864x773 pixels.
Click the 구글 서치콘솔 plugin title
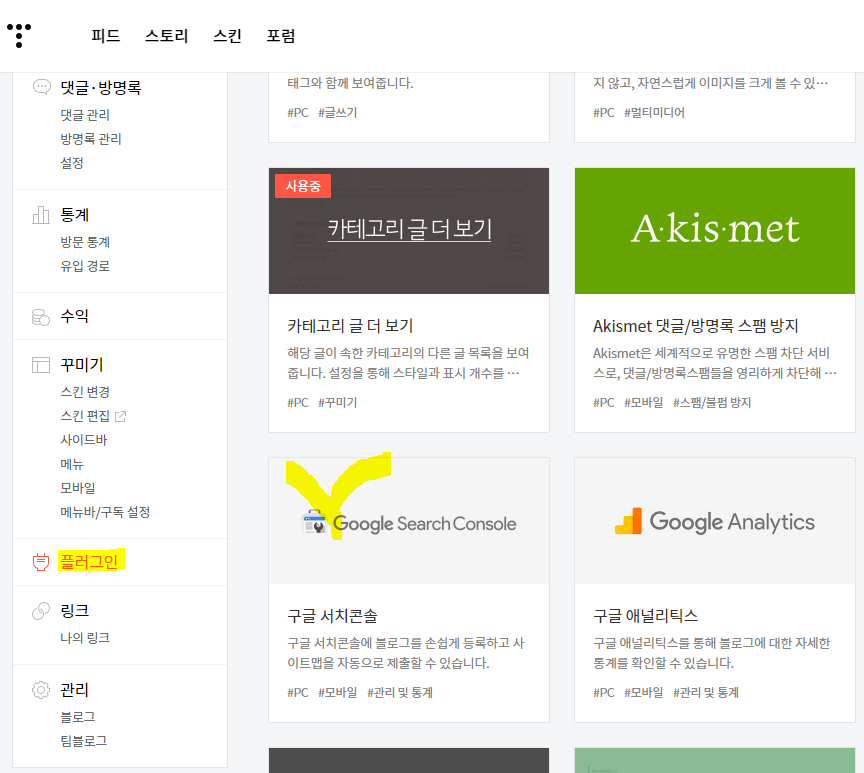click(332, 615)
